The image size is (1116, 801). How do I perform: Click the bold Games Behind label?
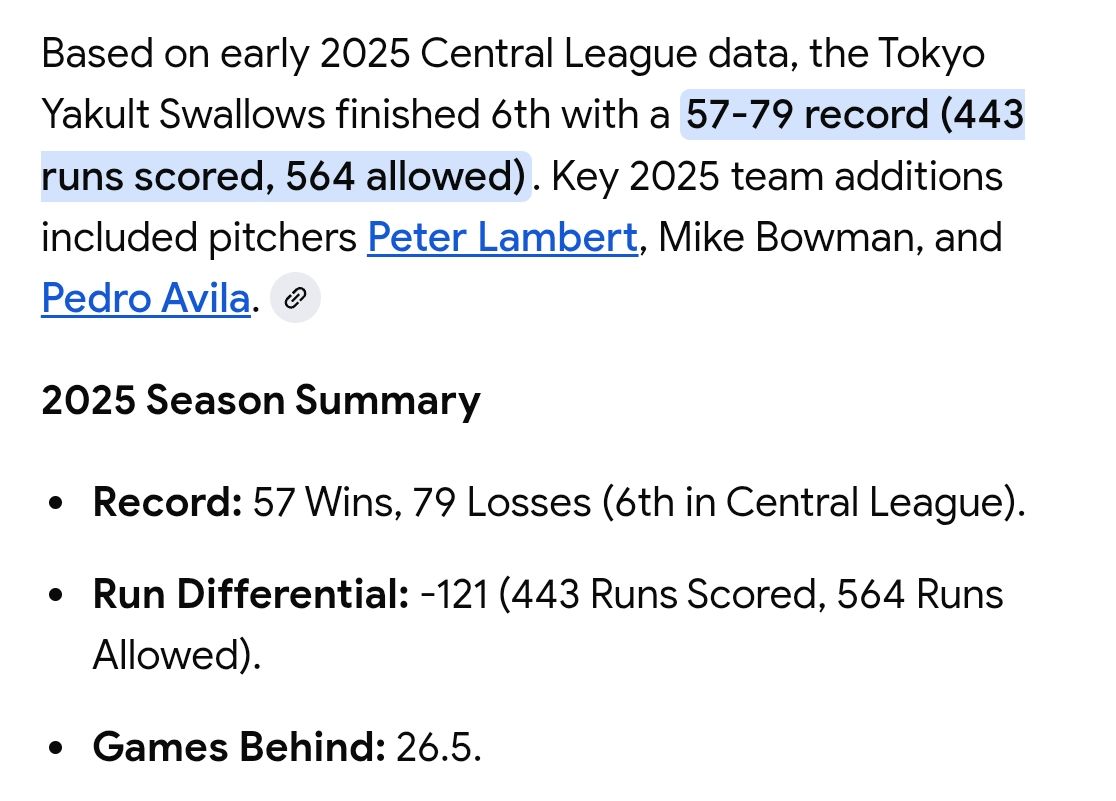click(238, 747)
